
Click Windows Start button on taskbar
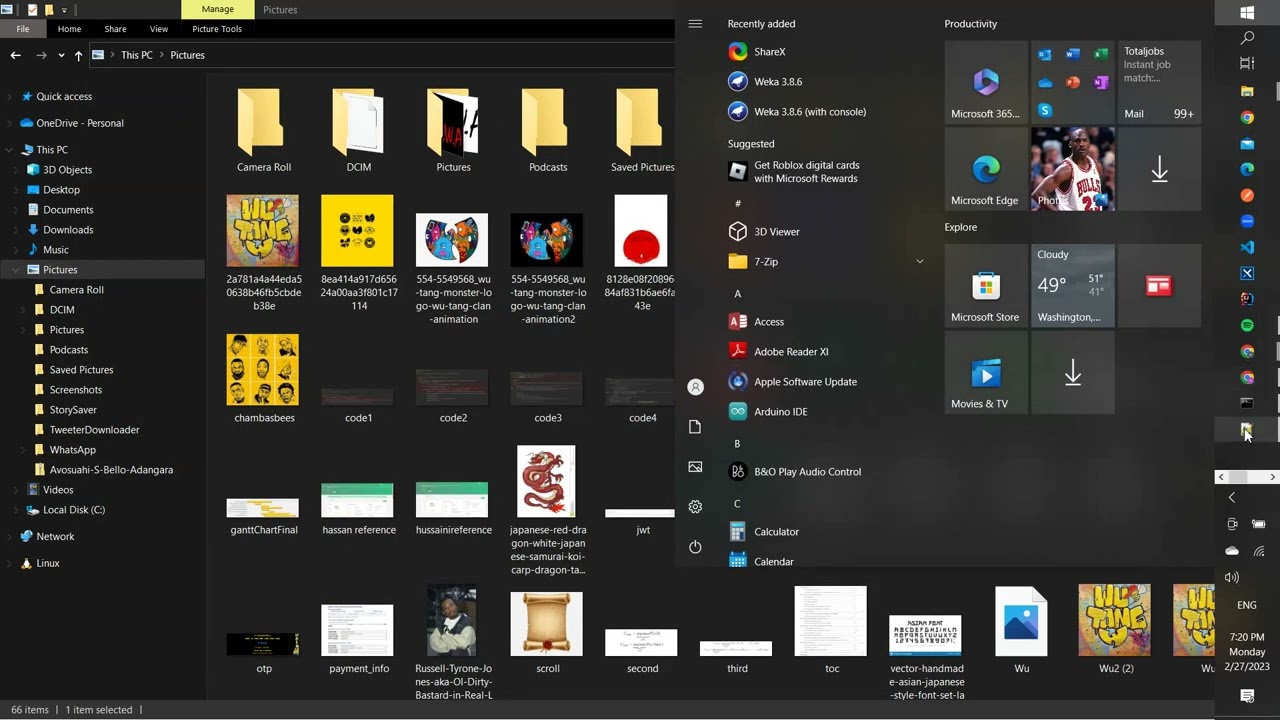pyautogui.click(x=1247, y=13)
